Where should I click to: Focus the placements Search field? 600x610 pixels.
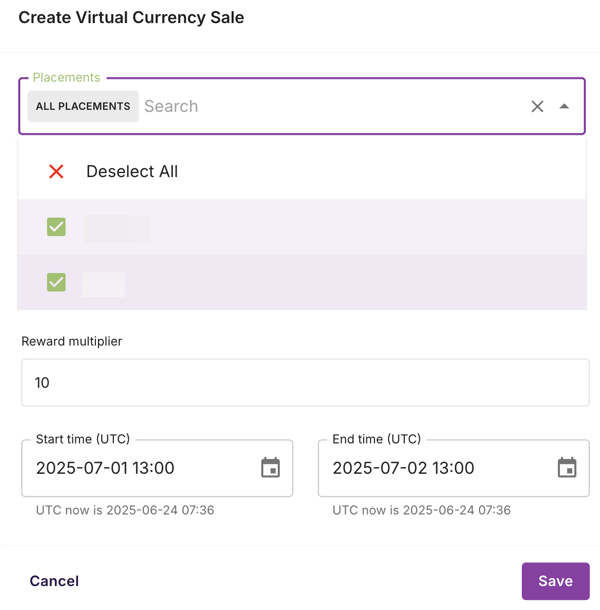(330, 106)
